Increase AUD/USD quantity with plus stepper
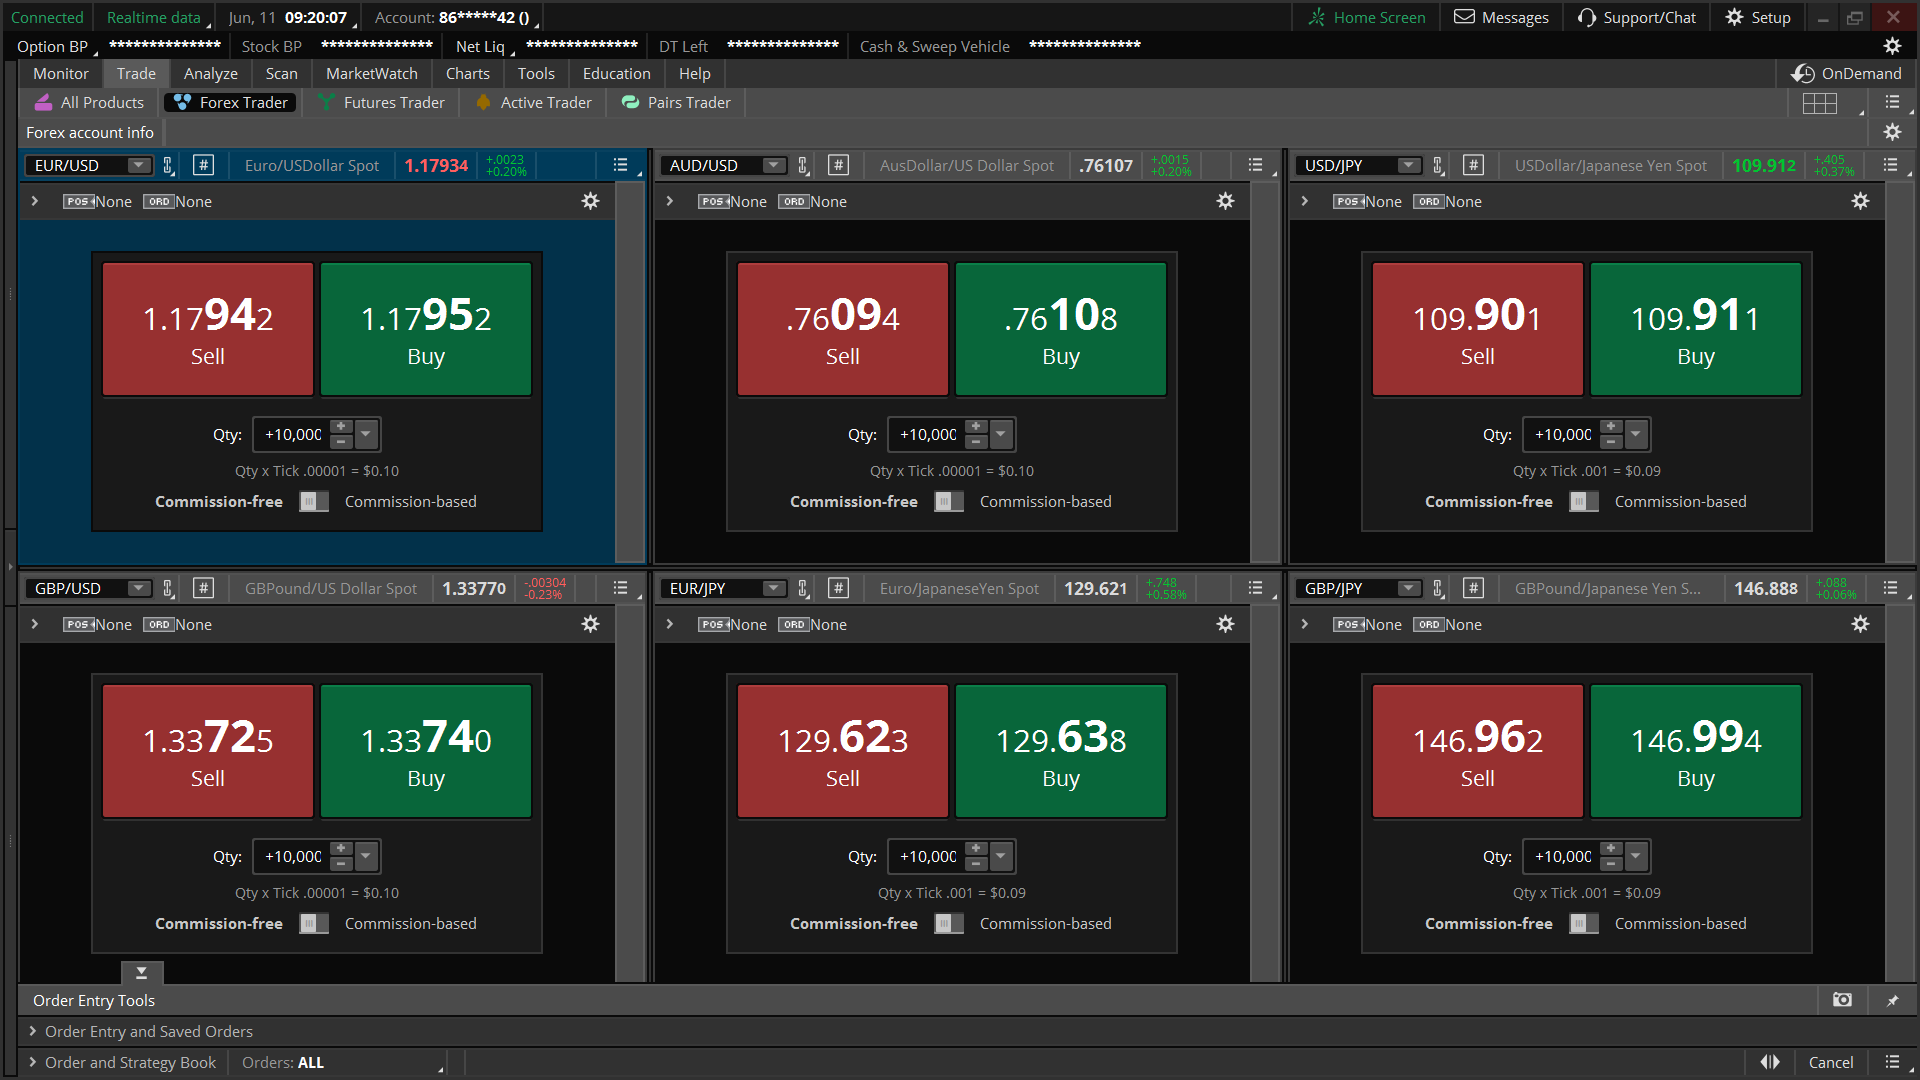 pyautogui.click(x=976, y=427)
